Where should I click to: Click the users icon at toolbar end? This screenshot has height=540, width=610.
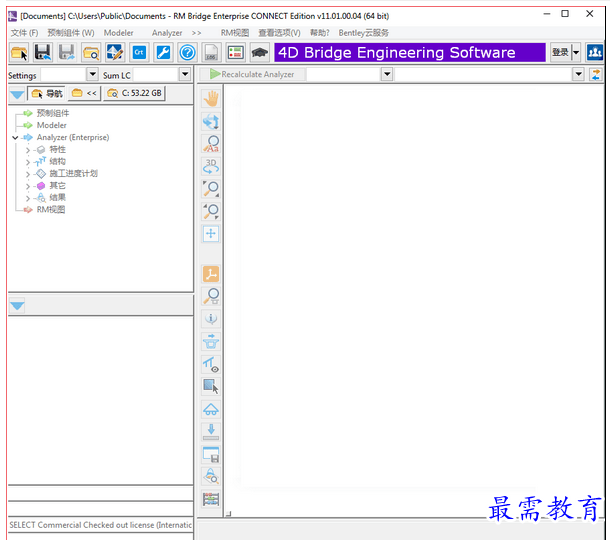pyautogui.click(x=594, y=53)
